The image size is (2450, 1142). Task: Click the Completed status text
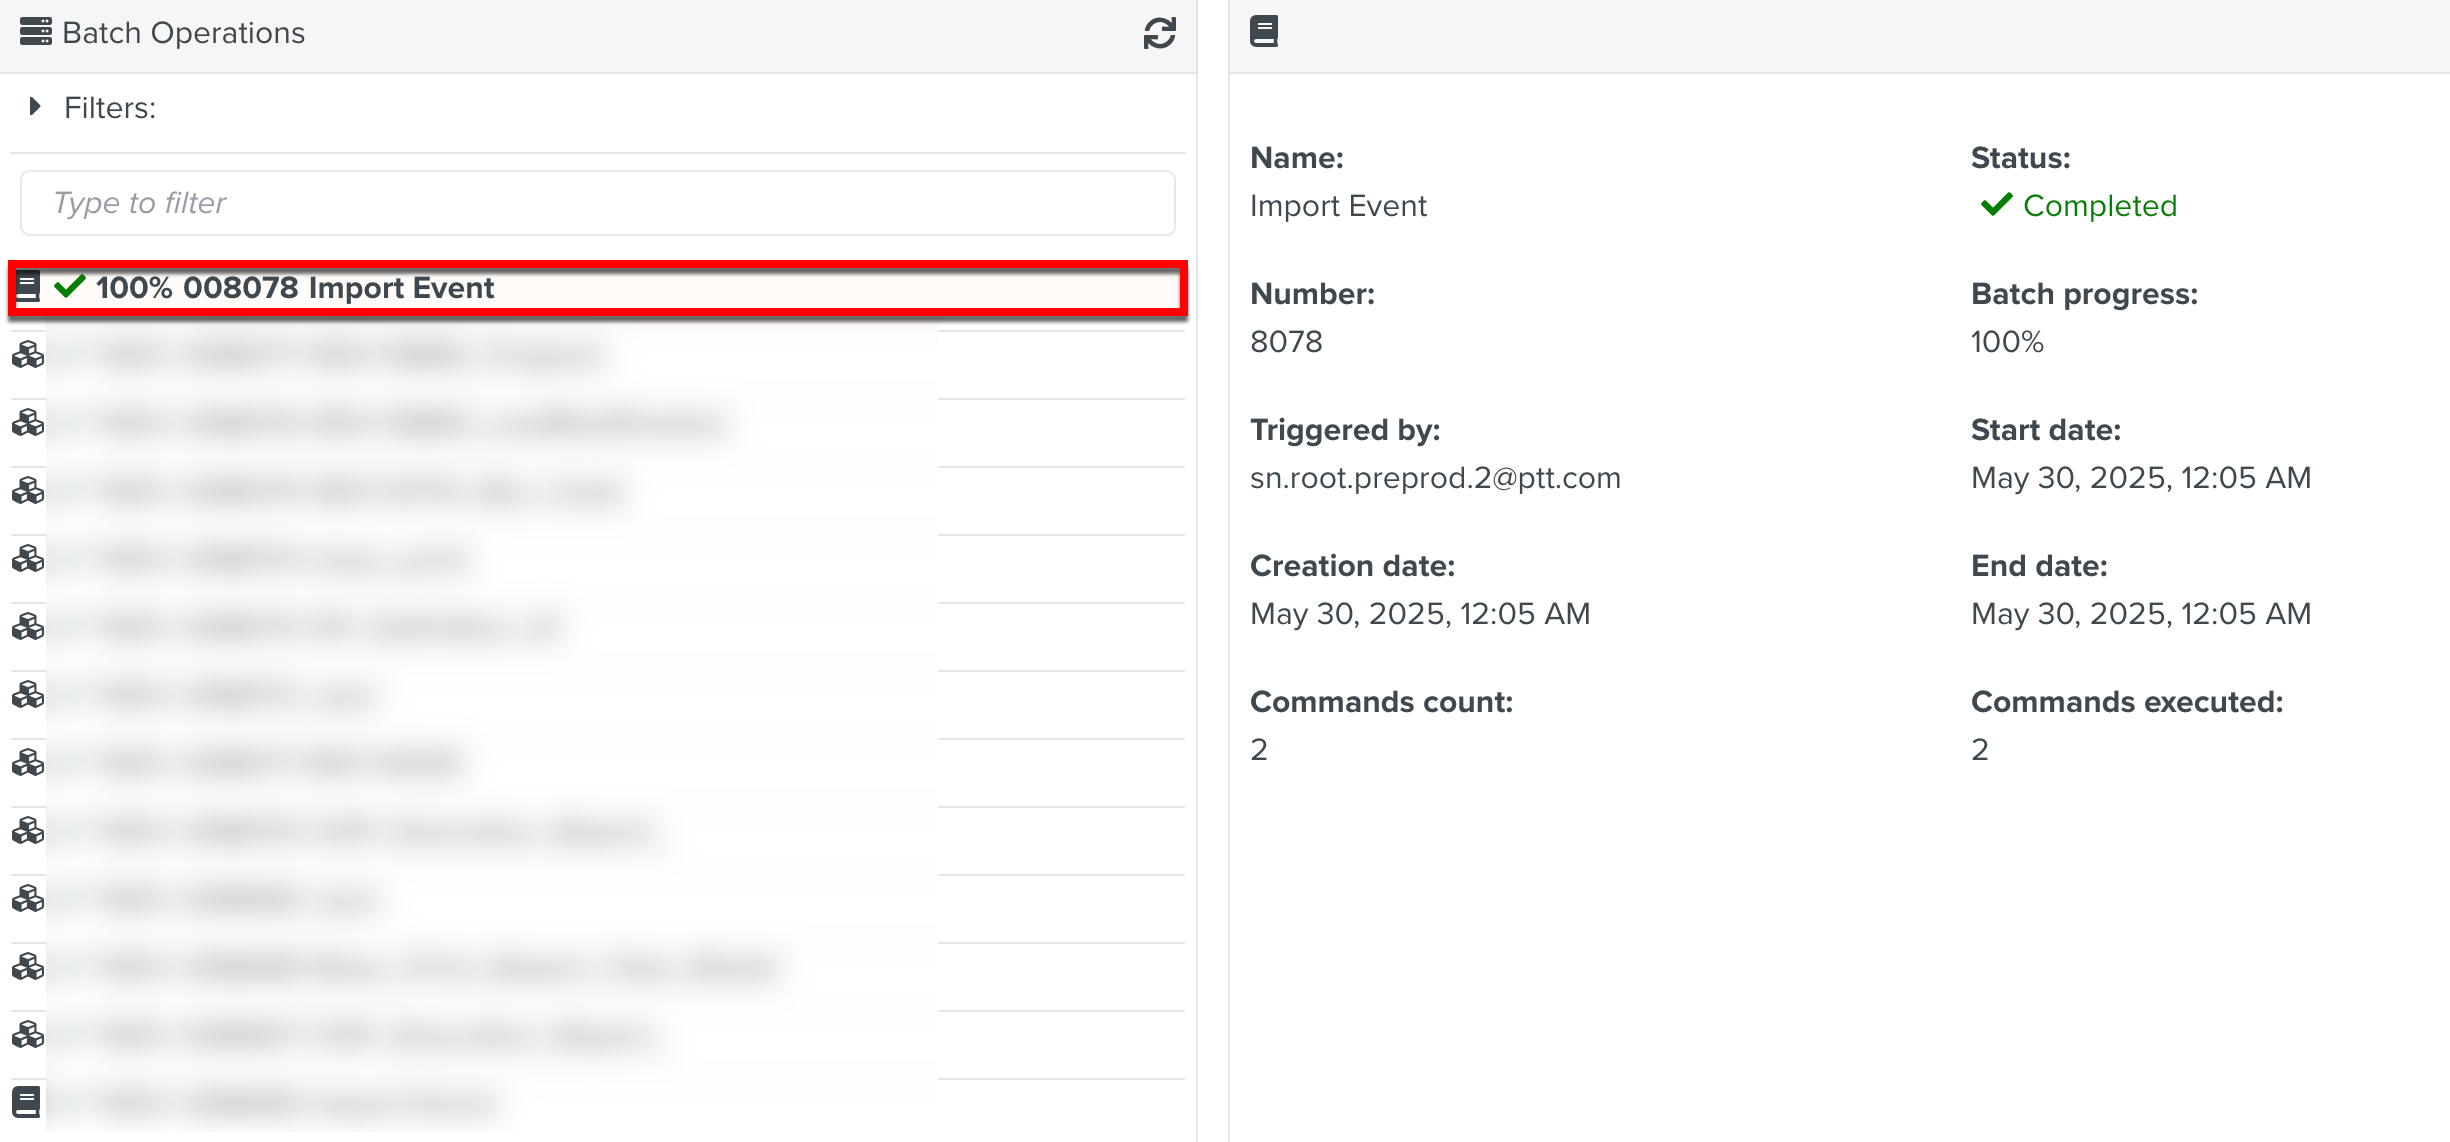(2099, 206)
